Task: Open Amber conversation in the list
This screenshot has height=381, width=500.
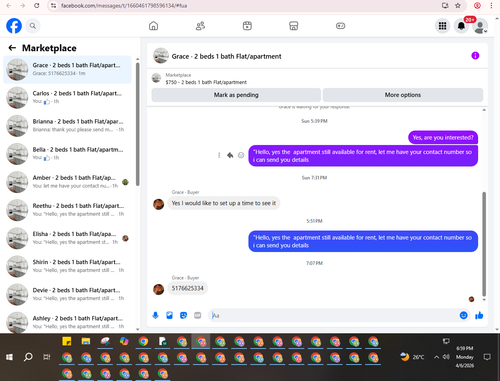Action: pyautogui.click(x=67, y=182)
